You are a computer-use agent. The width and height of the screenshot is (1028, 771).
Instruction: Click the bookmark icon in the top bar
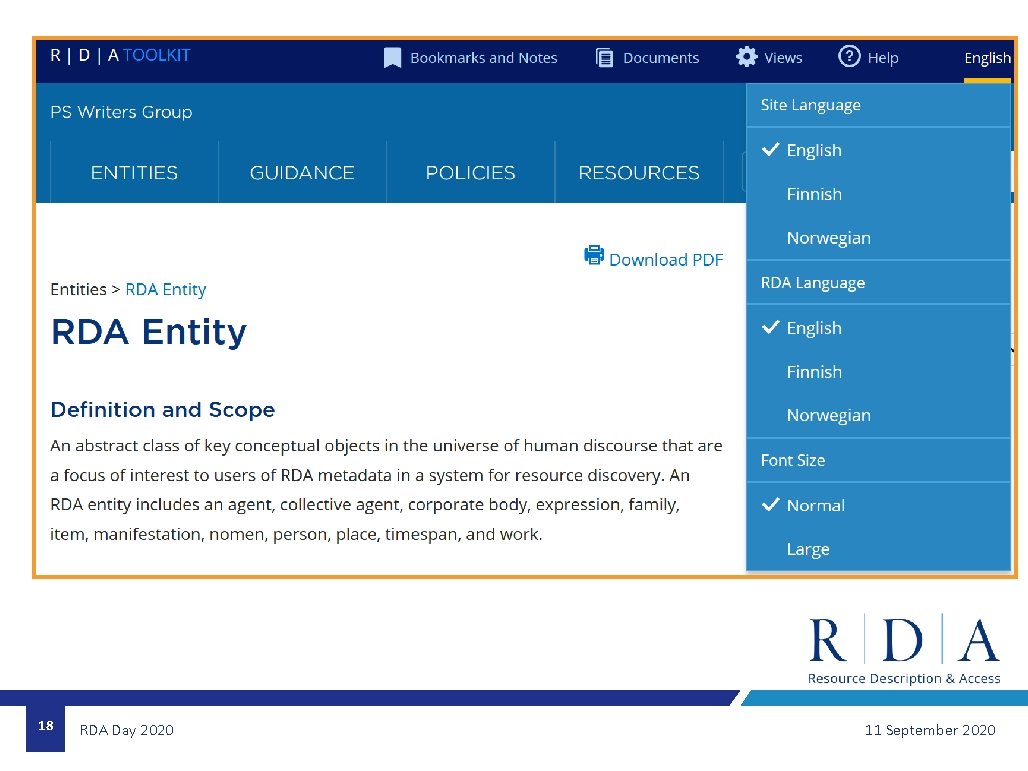click(392, 58)
